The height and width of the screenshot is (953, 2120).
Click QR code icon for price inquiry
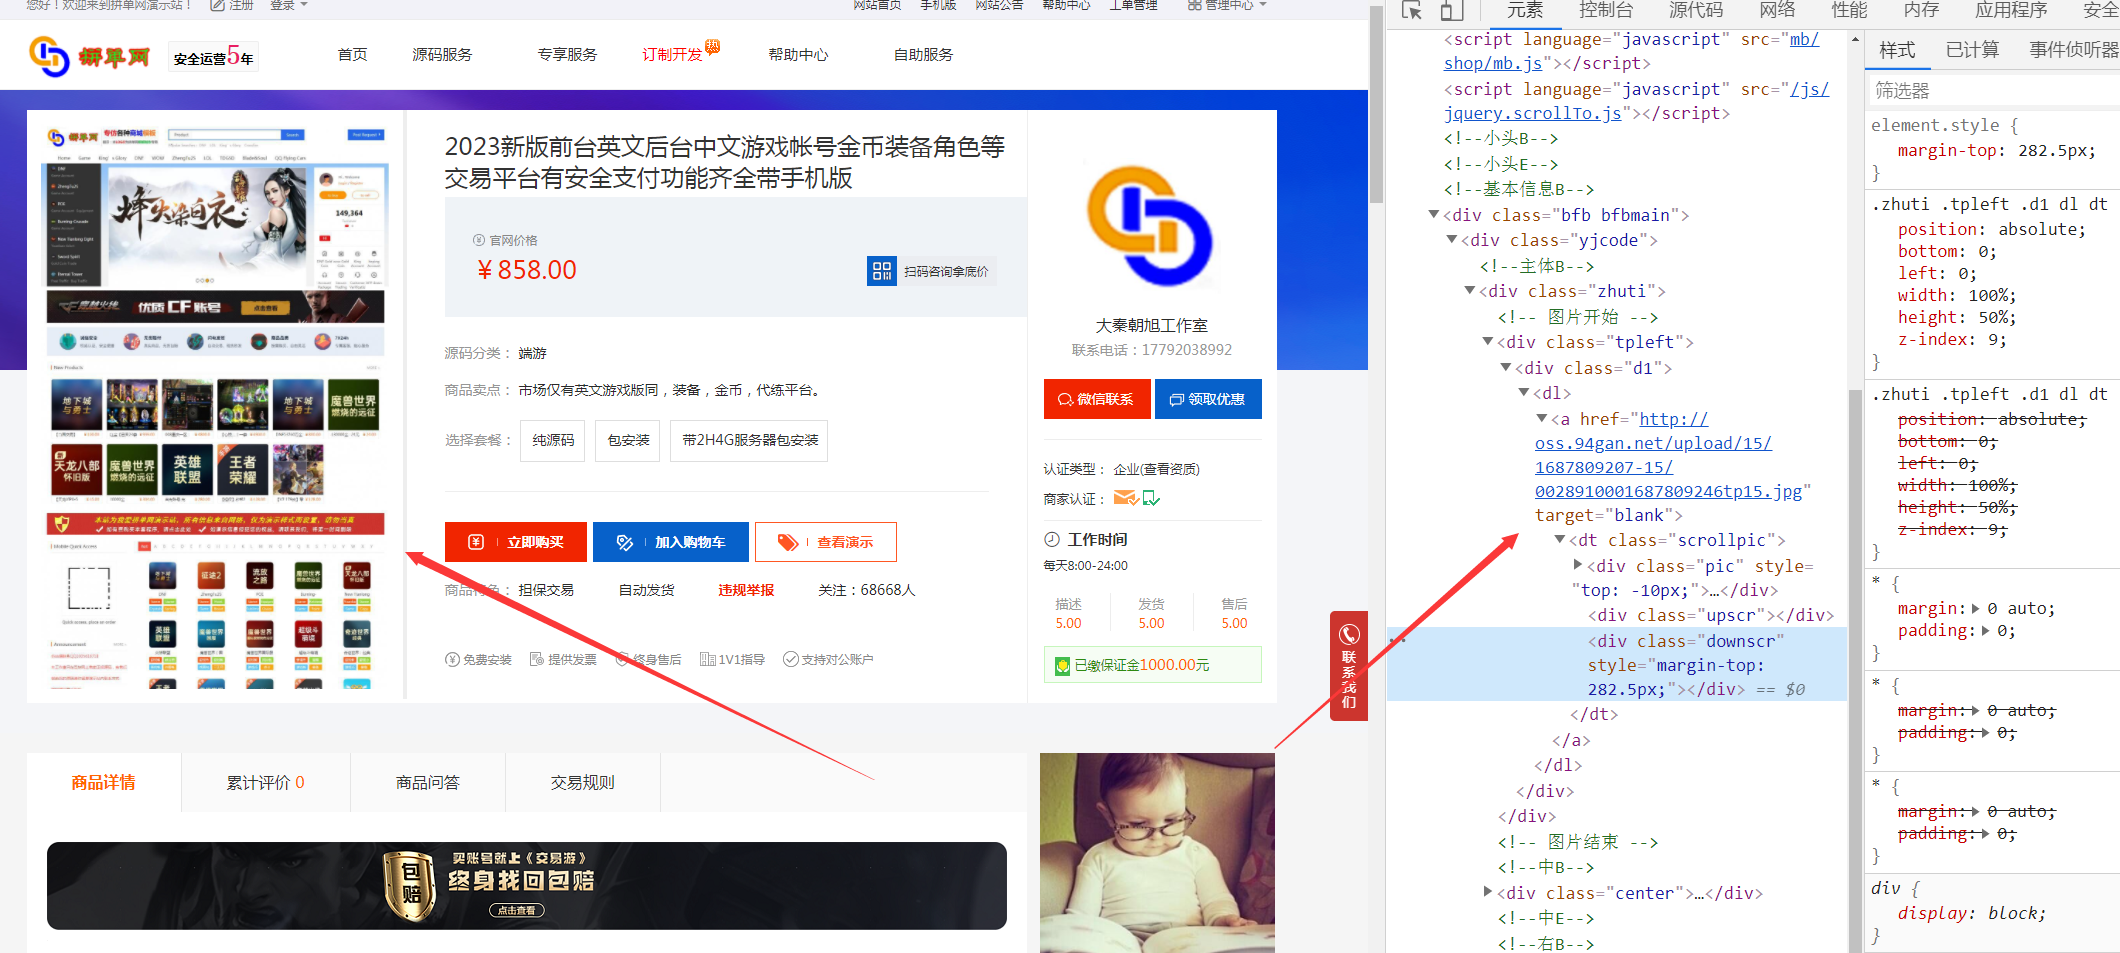coord(881,271)
